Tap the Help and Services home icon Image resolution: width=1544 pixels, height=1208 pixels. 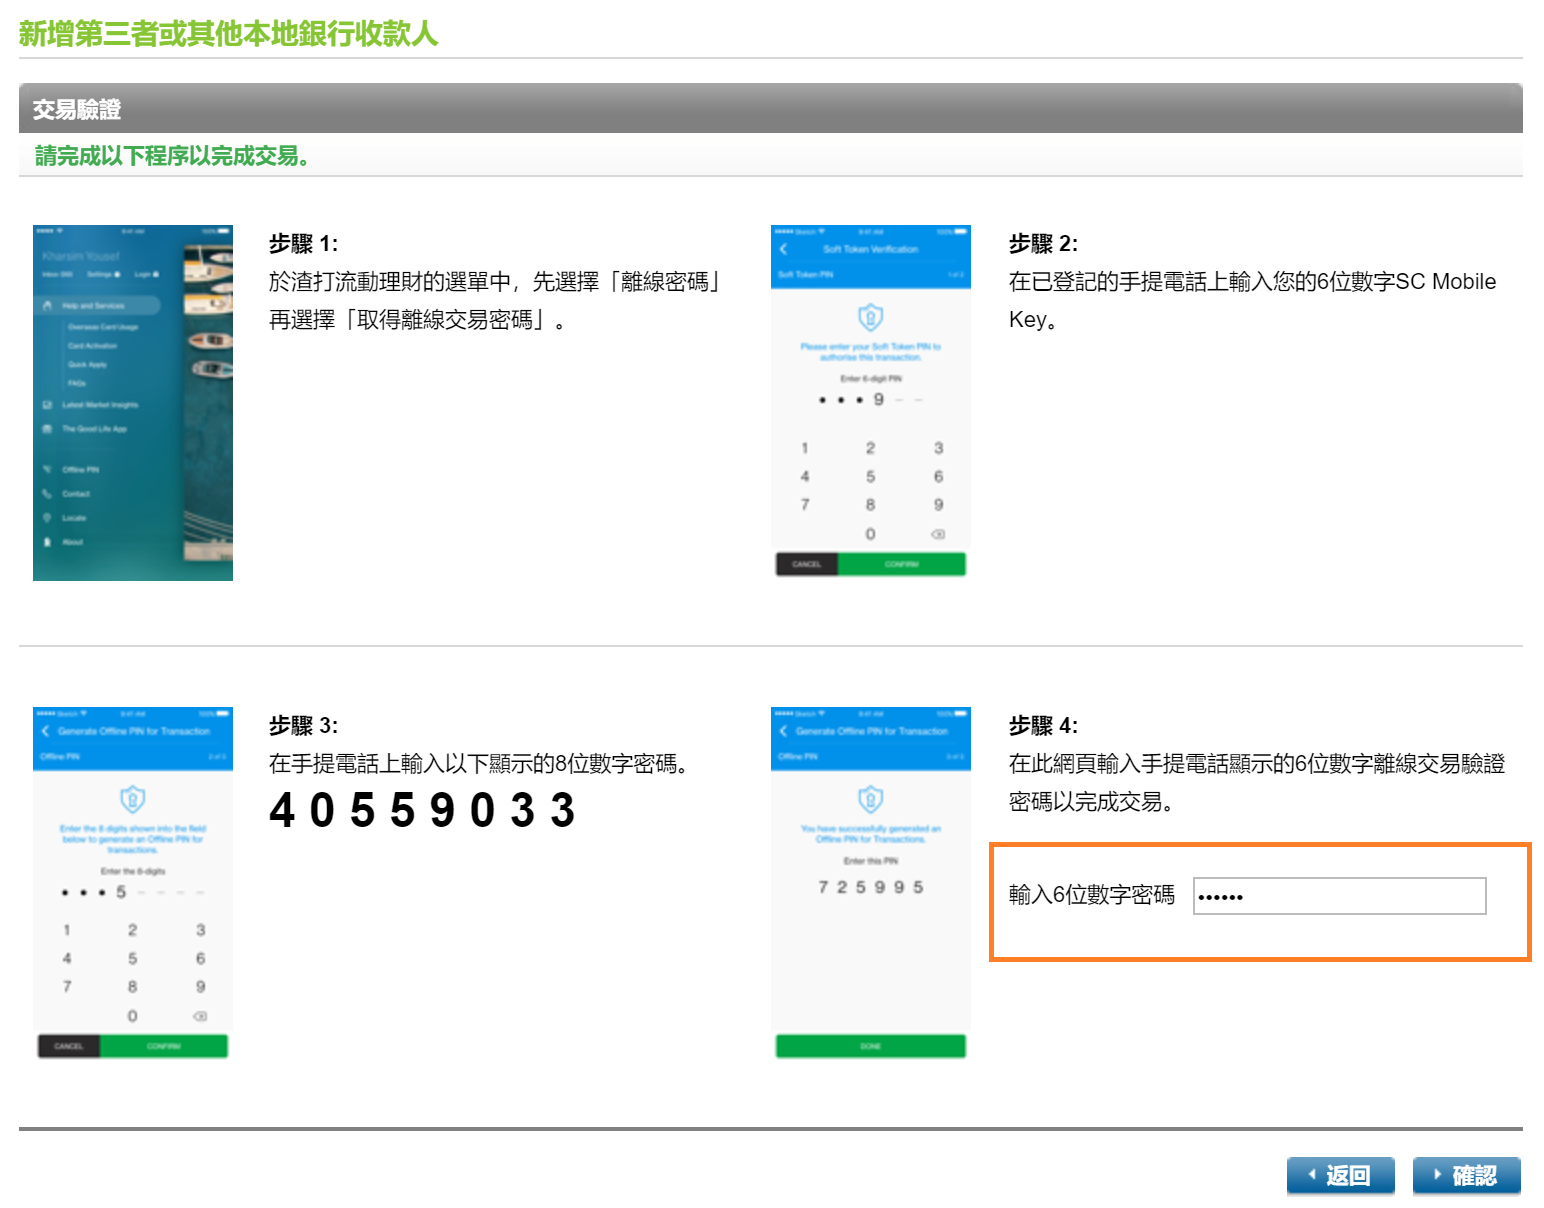[47, 305]
